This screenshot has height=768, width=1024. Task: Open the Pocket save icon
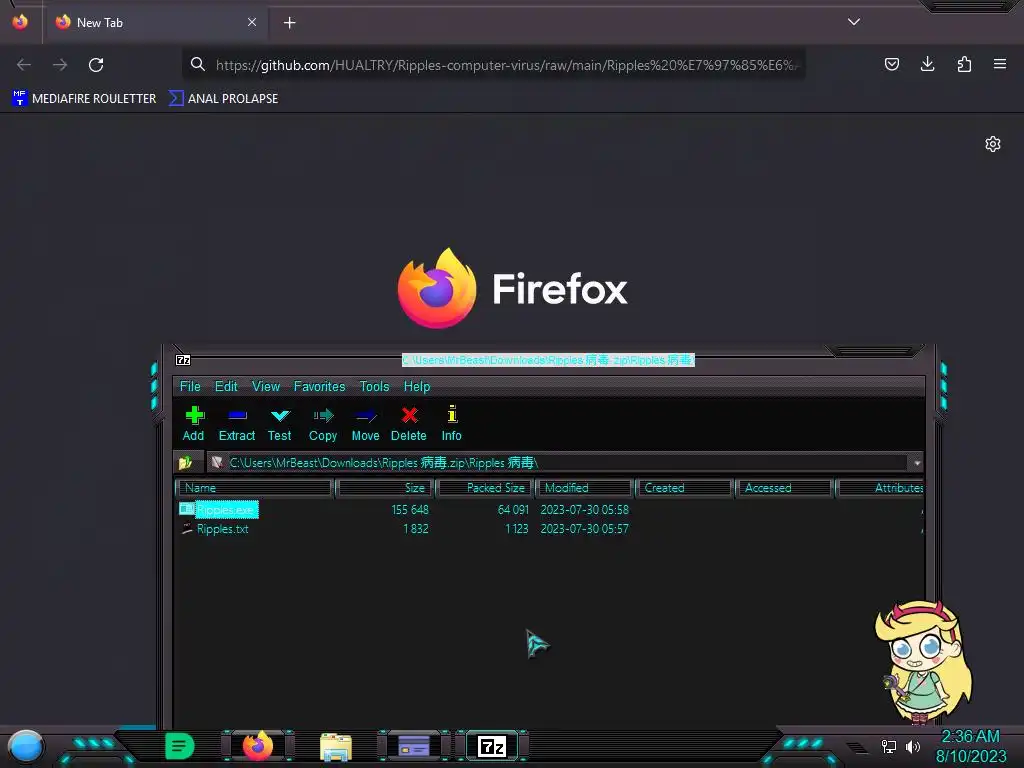pos(891,64)
